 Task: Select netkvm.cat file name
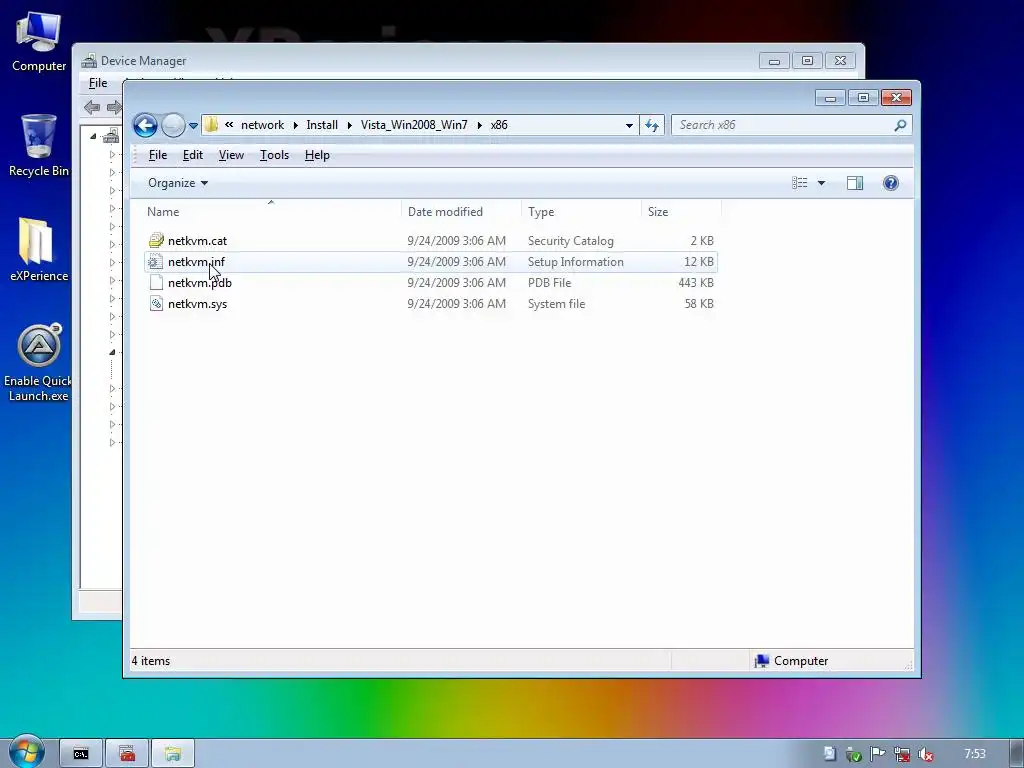pos(197,241)
